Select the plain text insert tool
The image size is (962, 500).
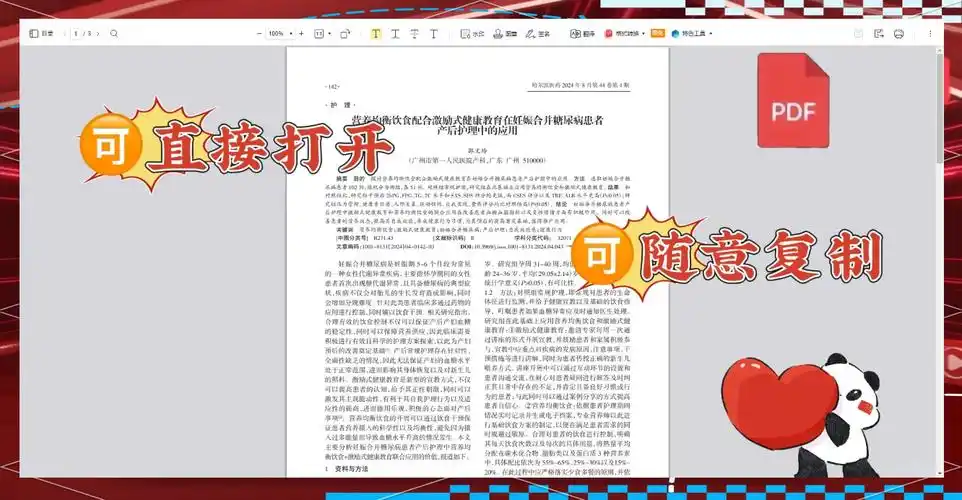[x=434, y=34]
